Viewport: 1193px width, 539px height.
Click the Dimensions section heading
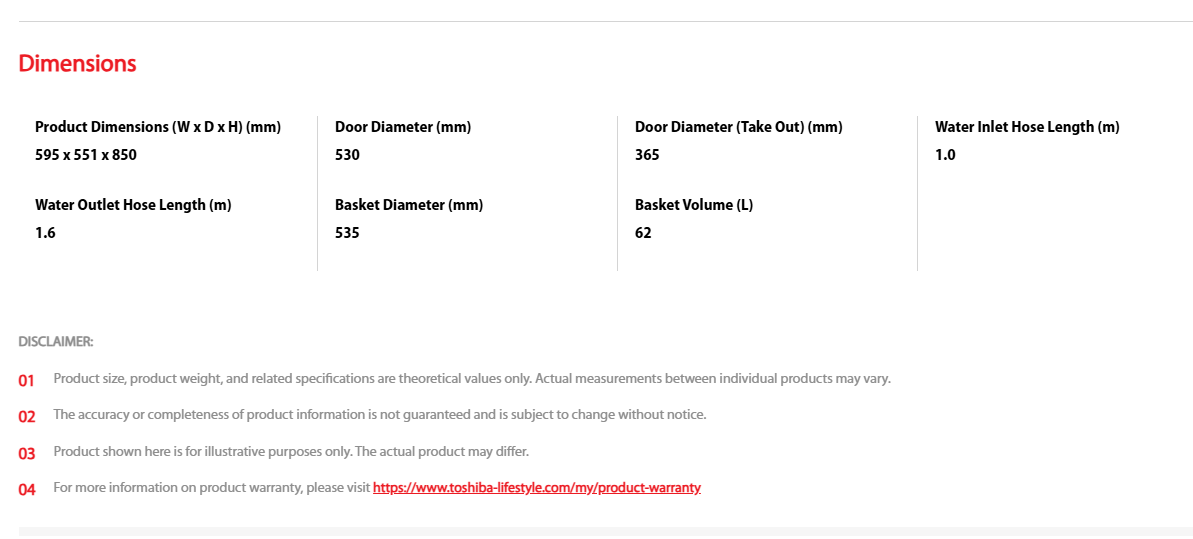pyautogui.click(x=78, y=64)
